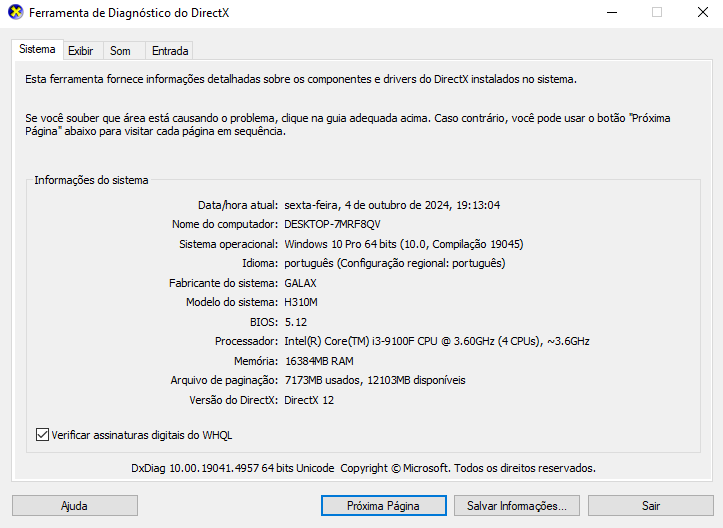The image size is (723, 528).
Task: Select the Sistema tab
Action: pos(37,50)
